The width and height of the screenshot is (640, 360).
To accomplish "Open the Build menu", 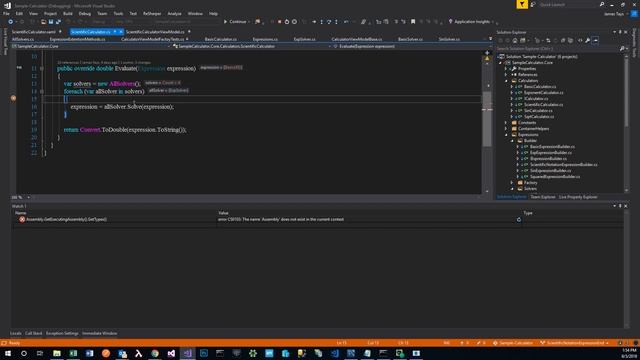I will [68, 13].
